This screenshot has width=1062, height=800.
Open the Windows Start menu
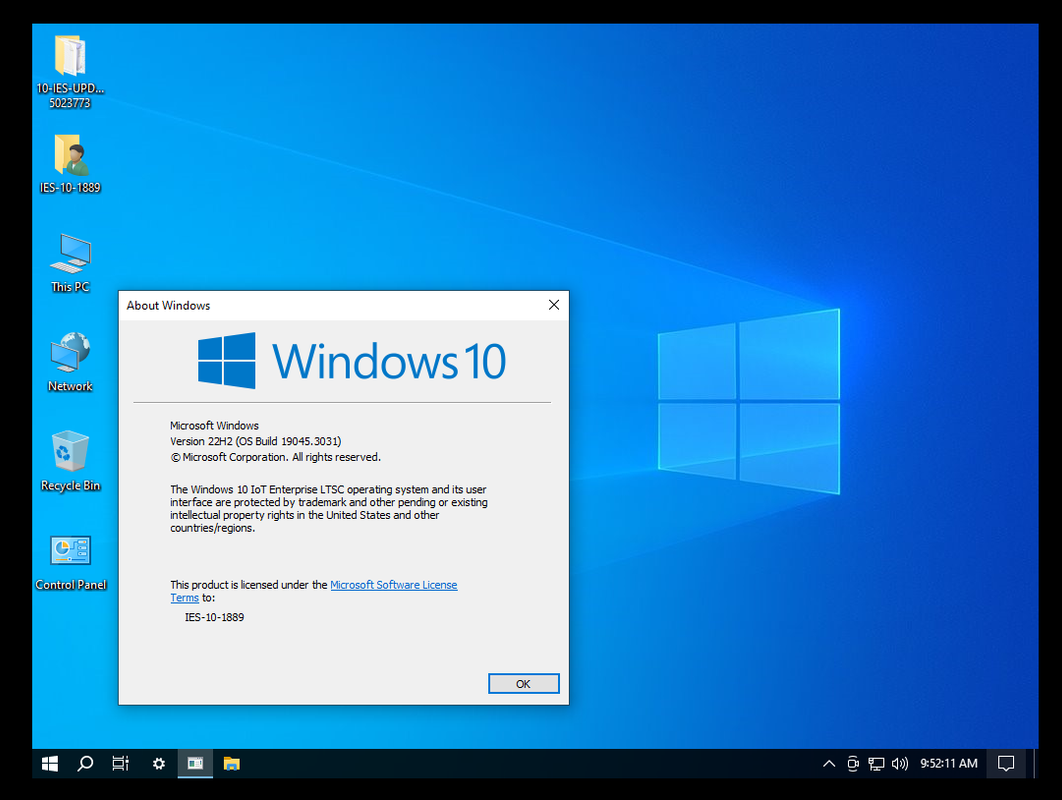click(50, 763)
